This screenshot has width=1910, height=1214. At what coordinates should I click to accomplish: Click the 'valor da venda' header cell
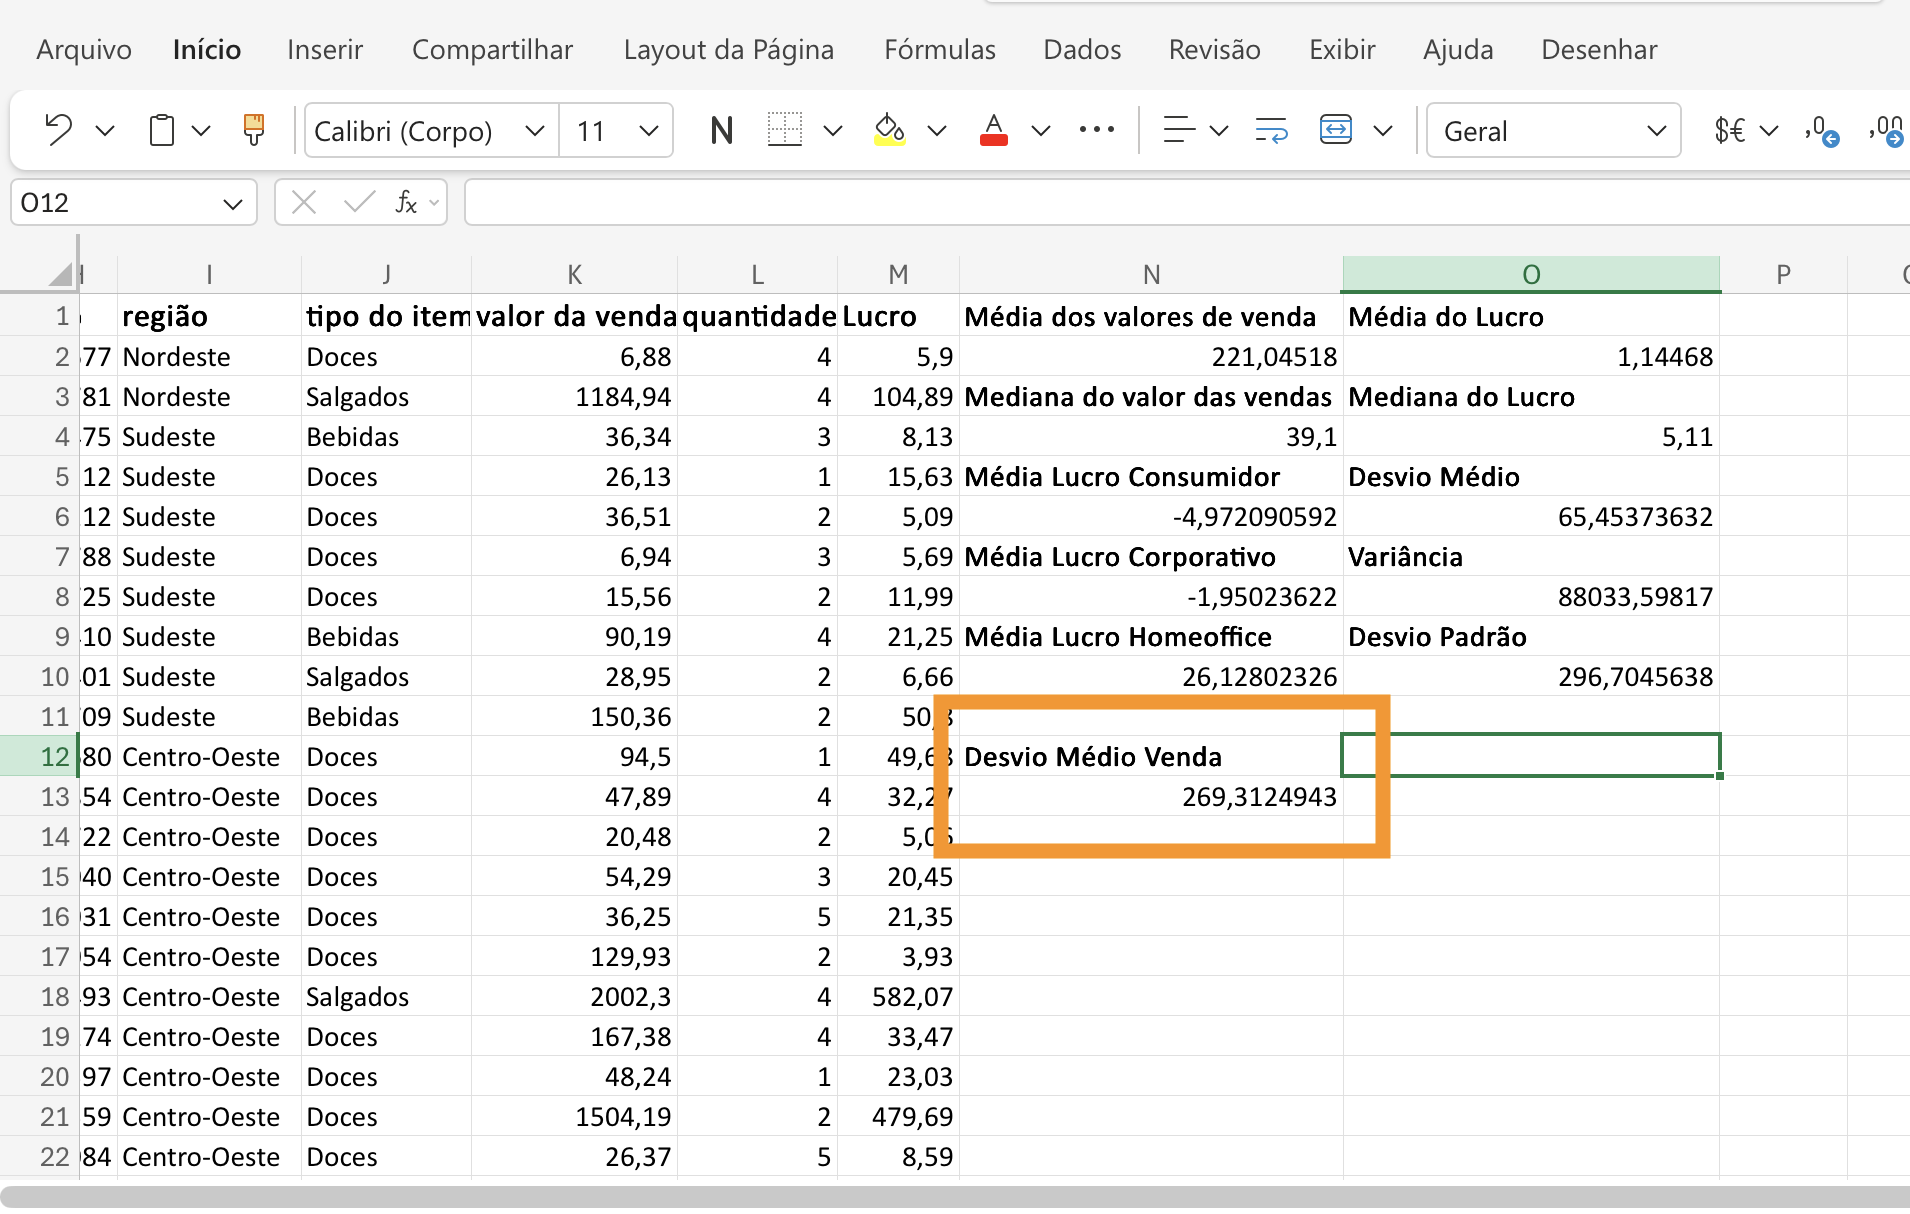[x=575, y=317]
